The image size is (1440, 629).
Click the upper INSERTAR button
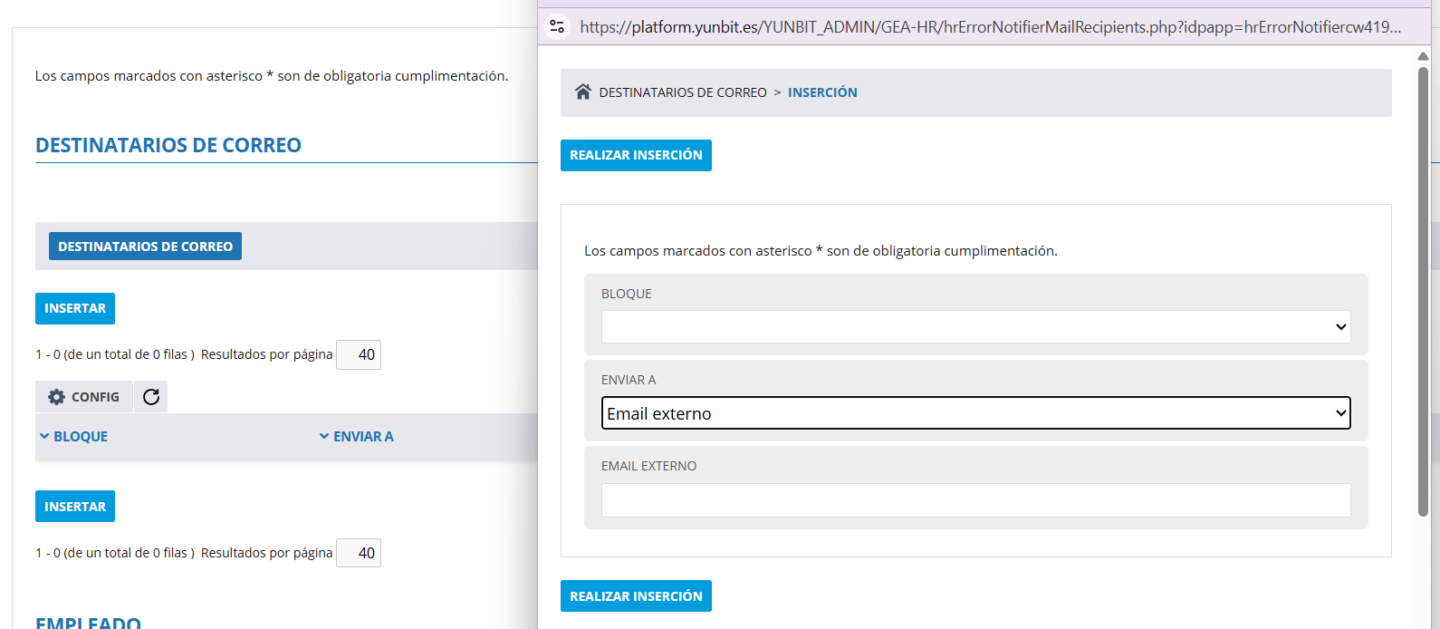[75, 308]
